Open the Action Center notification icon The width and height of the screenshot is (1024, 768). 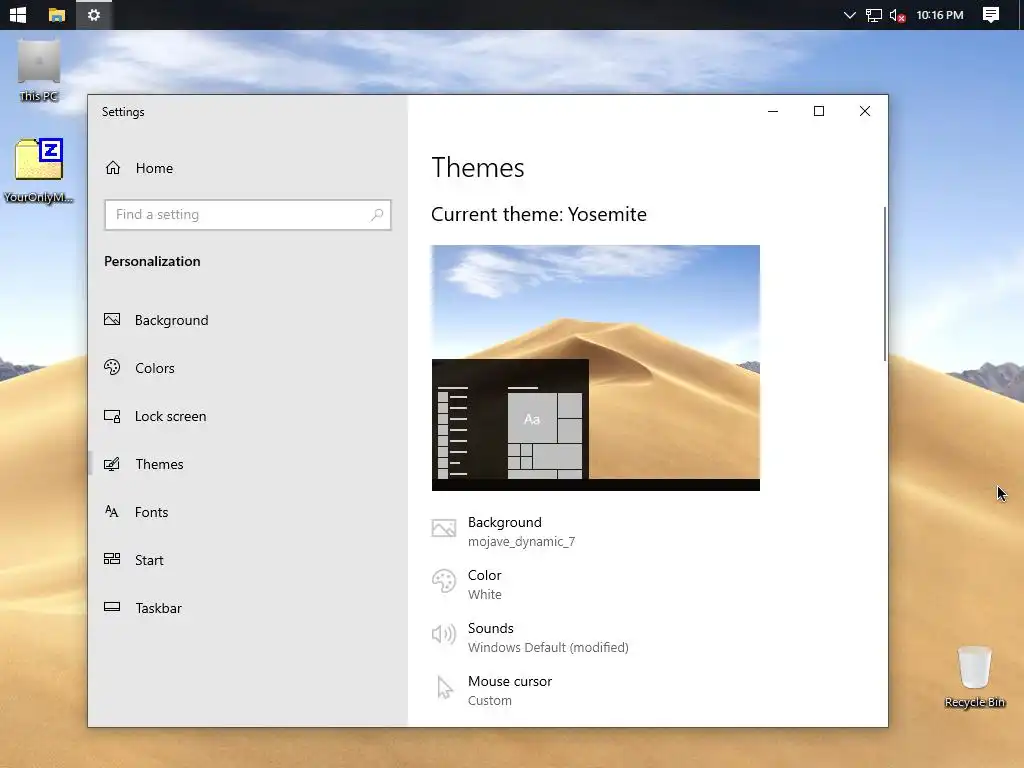(991, 14)
